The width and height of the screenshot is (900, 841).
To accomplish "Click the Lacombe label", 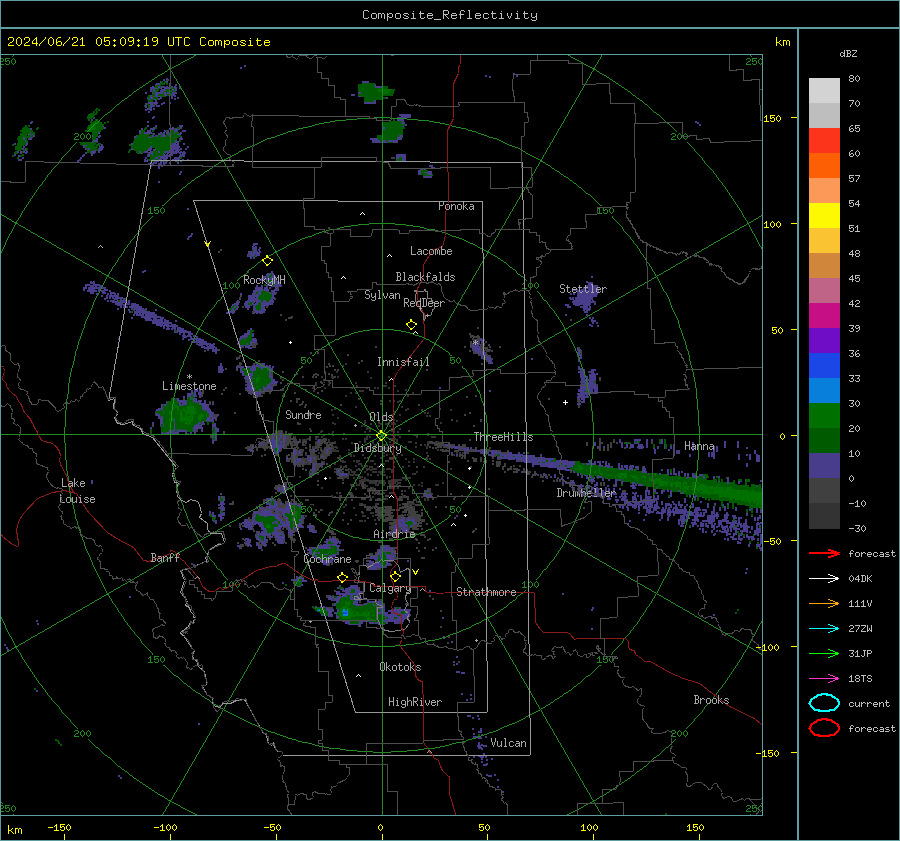I will pyautogui.click(x=430, y=251).
